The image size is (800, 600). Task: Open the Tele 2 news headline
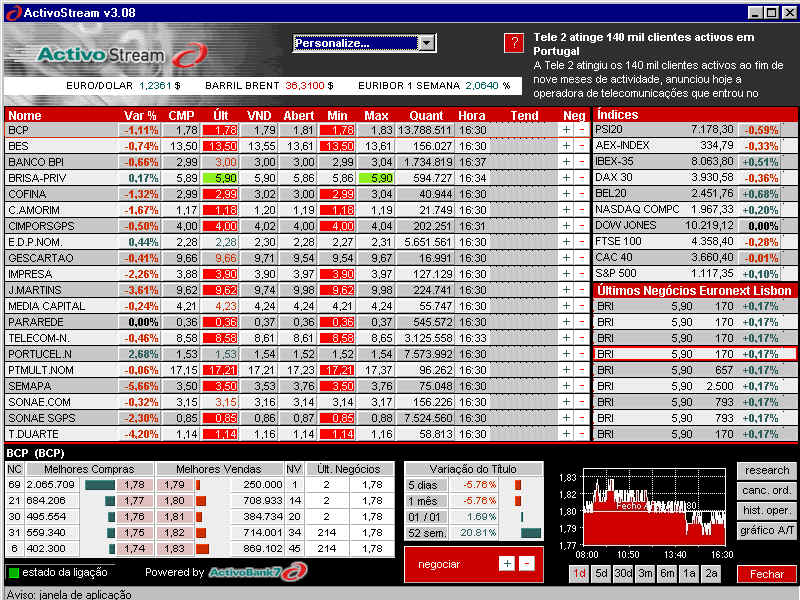click(x=643, y=44)
